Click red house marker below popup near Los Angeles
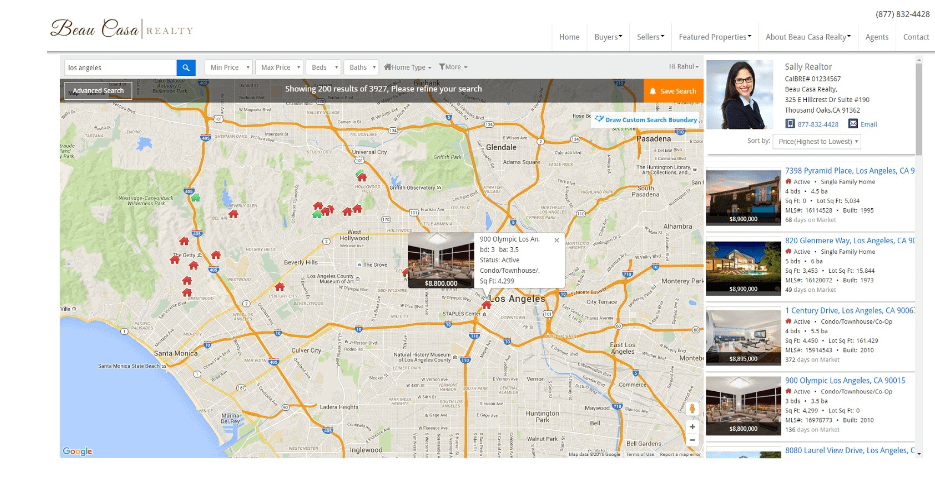This screenshot has height=481, width=935. point(486,305)
